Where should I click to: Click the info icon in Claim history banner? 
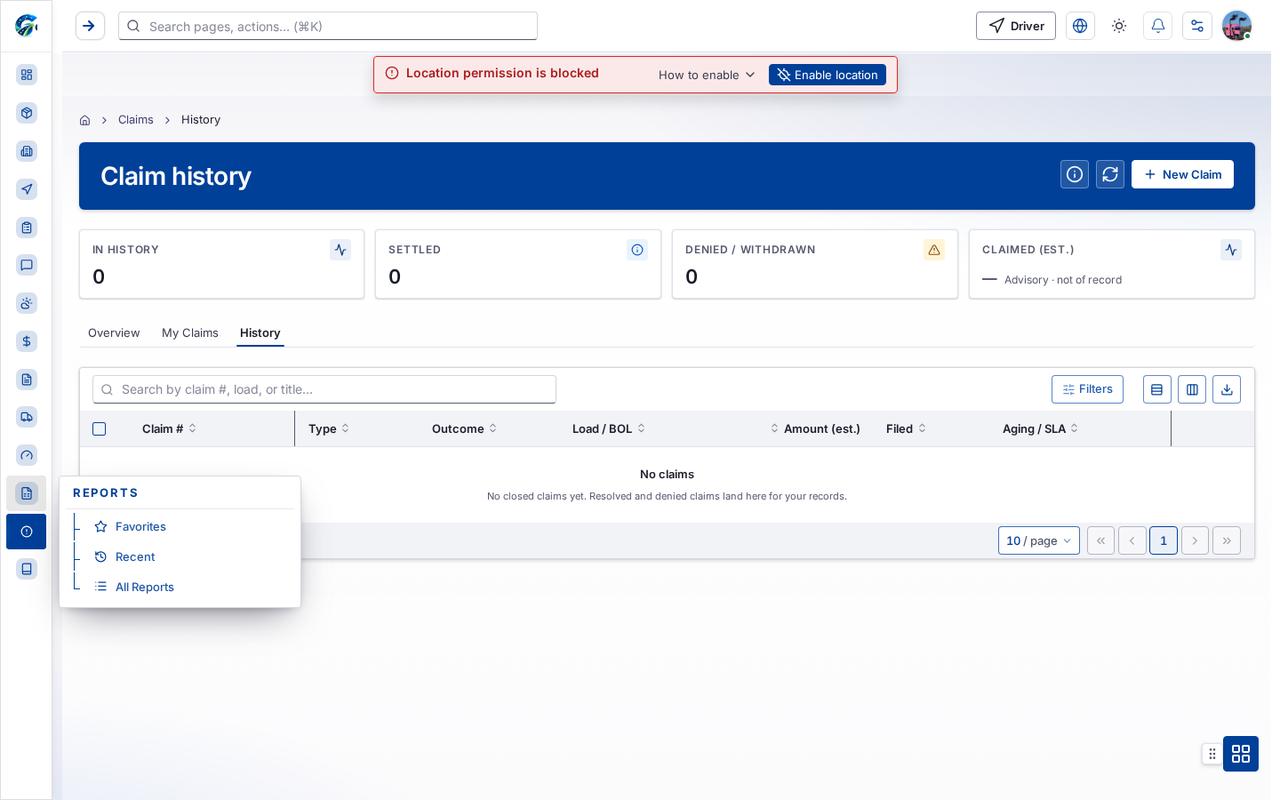(1075, 174)
